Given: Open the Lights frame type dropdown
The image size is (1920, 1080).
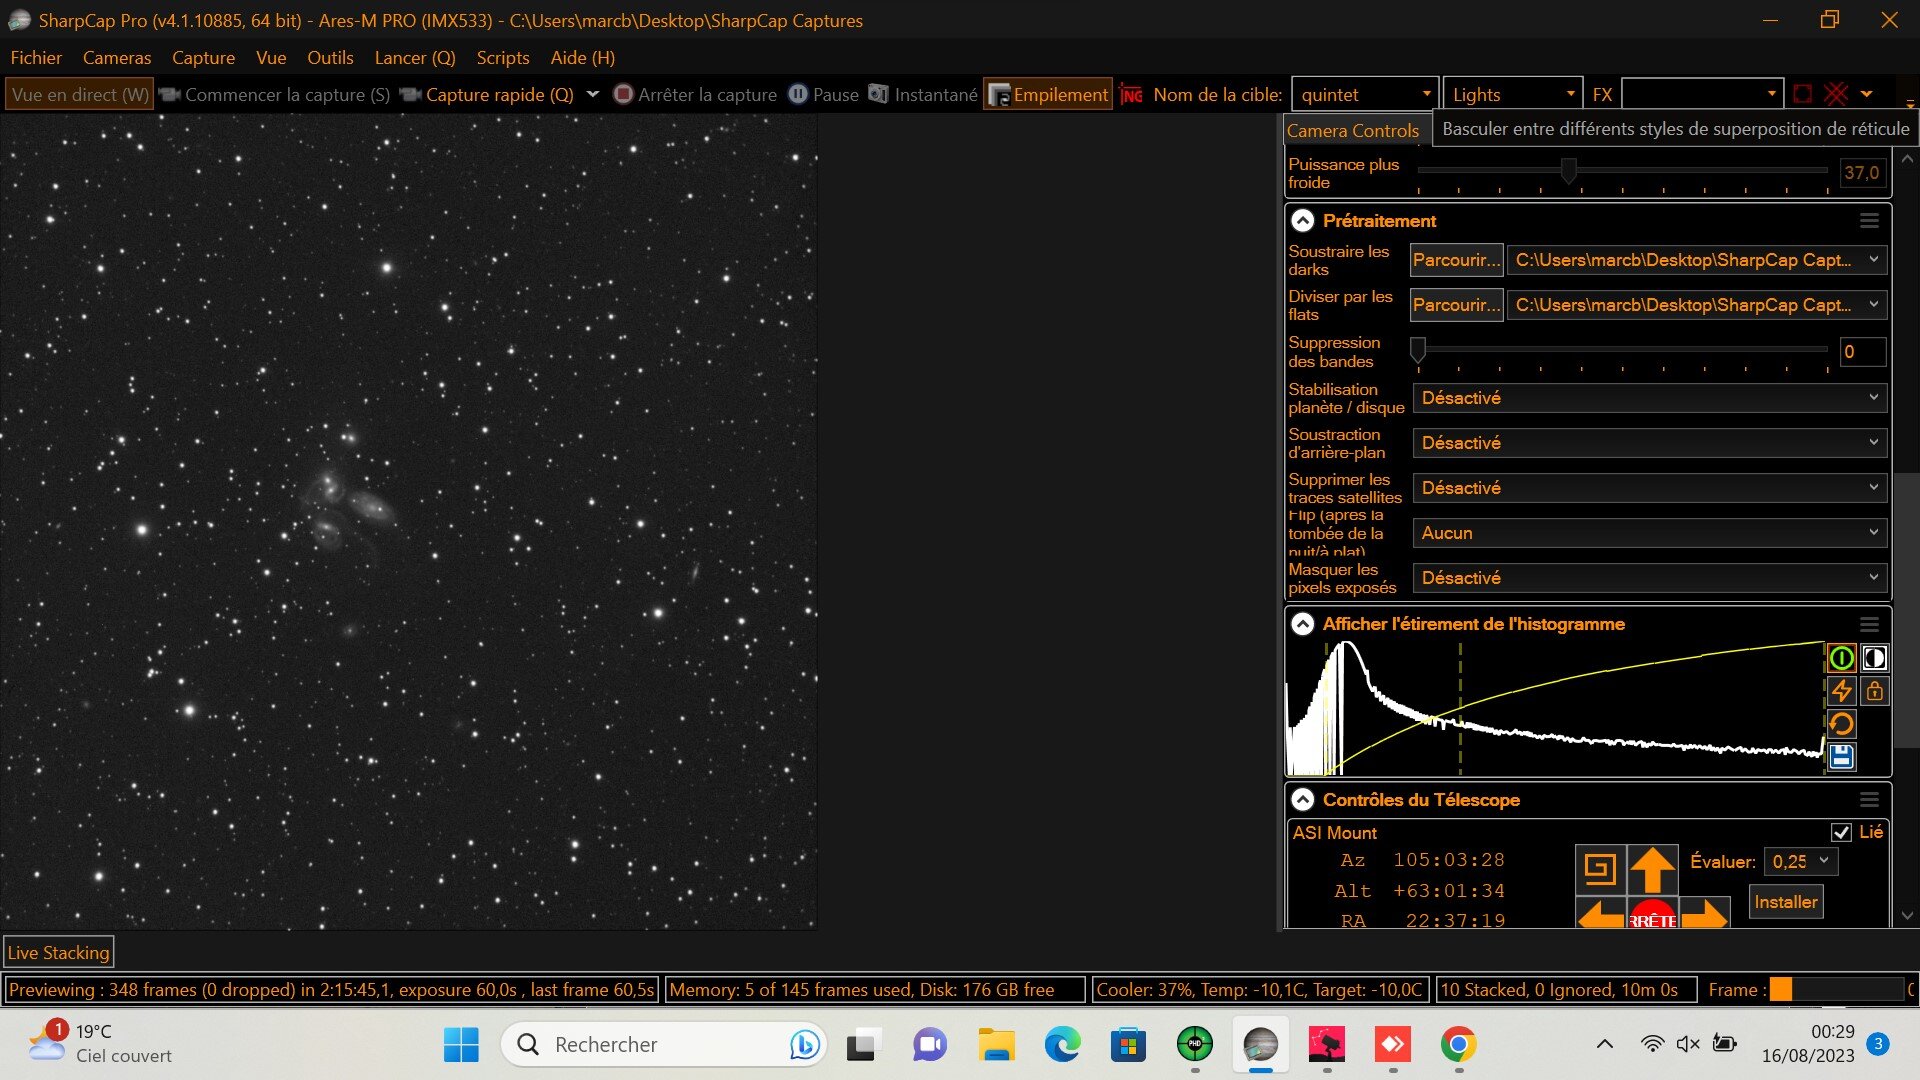Looking at the screenshot, I should pyautogui.click(x=1512, y=94).
